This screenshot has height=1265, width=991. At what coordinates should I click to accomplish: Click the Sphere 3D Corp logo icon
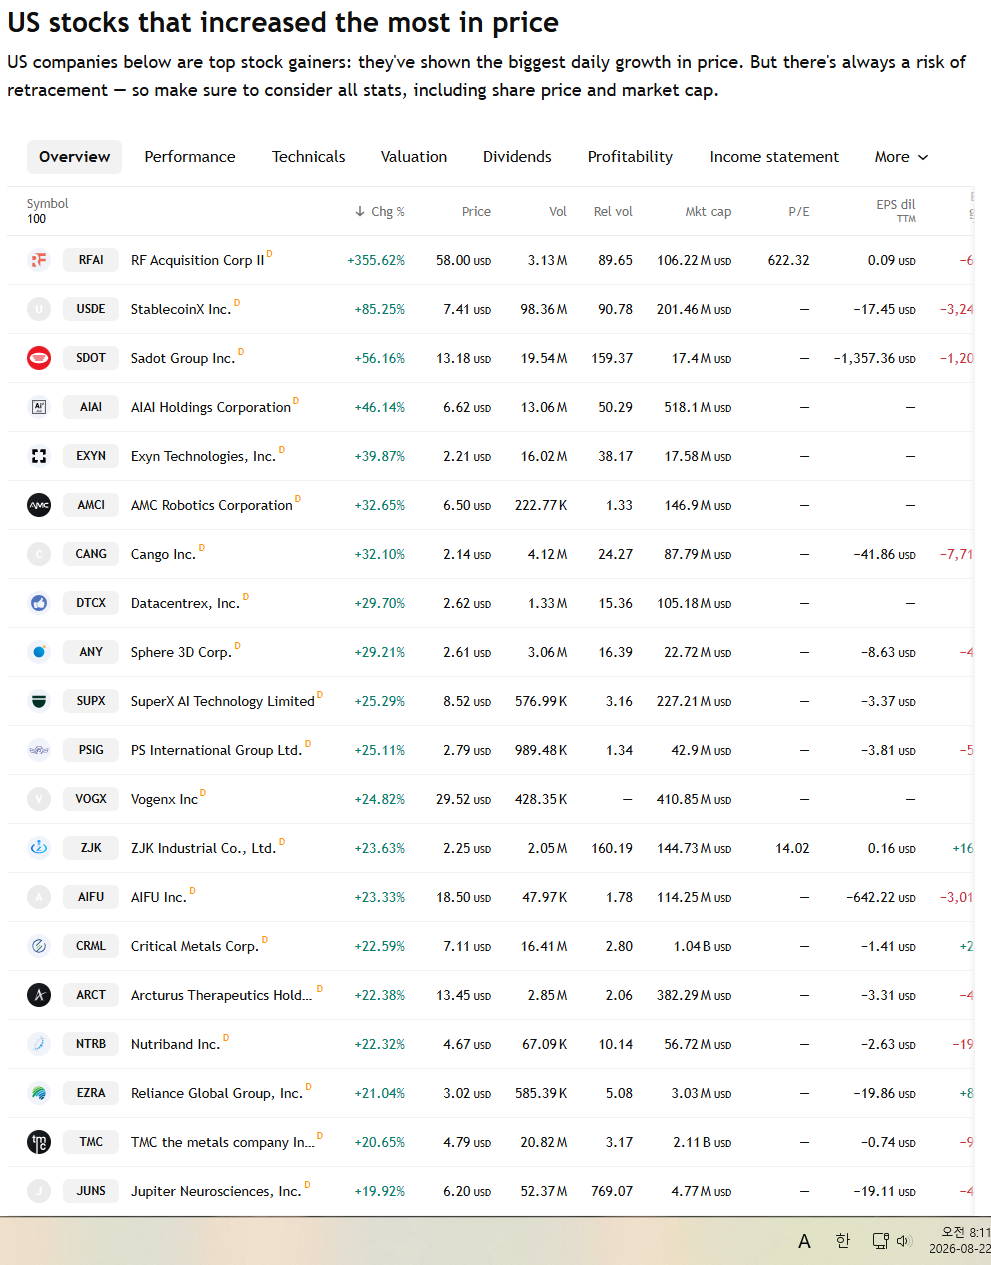(x=39, y=652)
